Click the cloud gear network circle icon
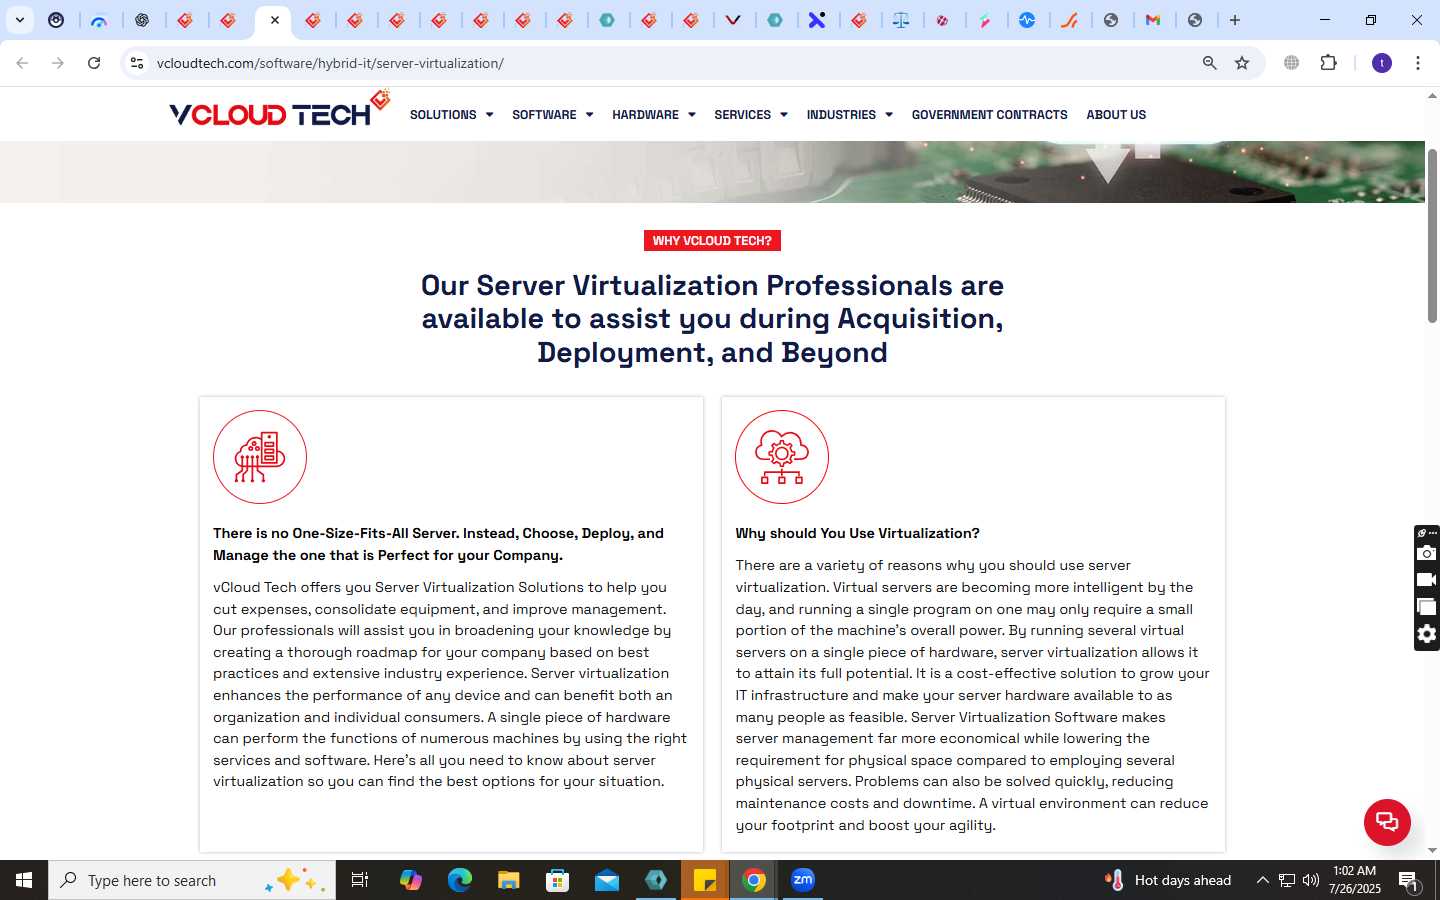 pos(782,457)
